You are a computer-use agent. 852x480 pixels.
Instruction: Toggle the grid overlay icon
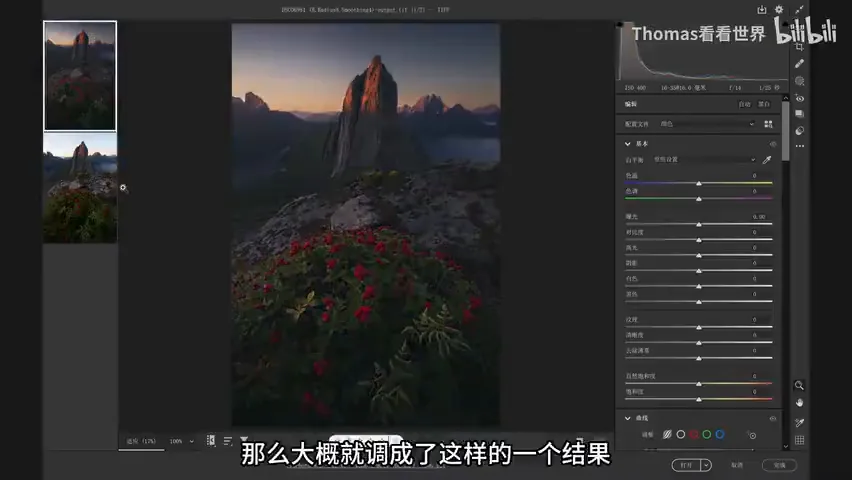pos(799,440)
